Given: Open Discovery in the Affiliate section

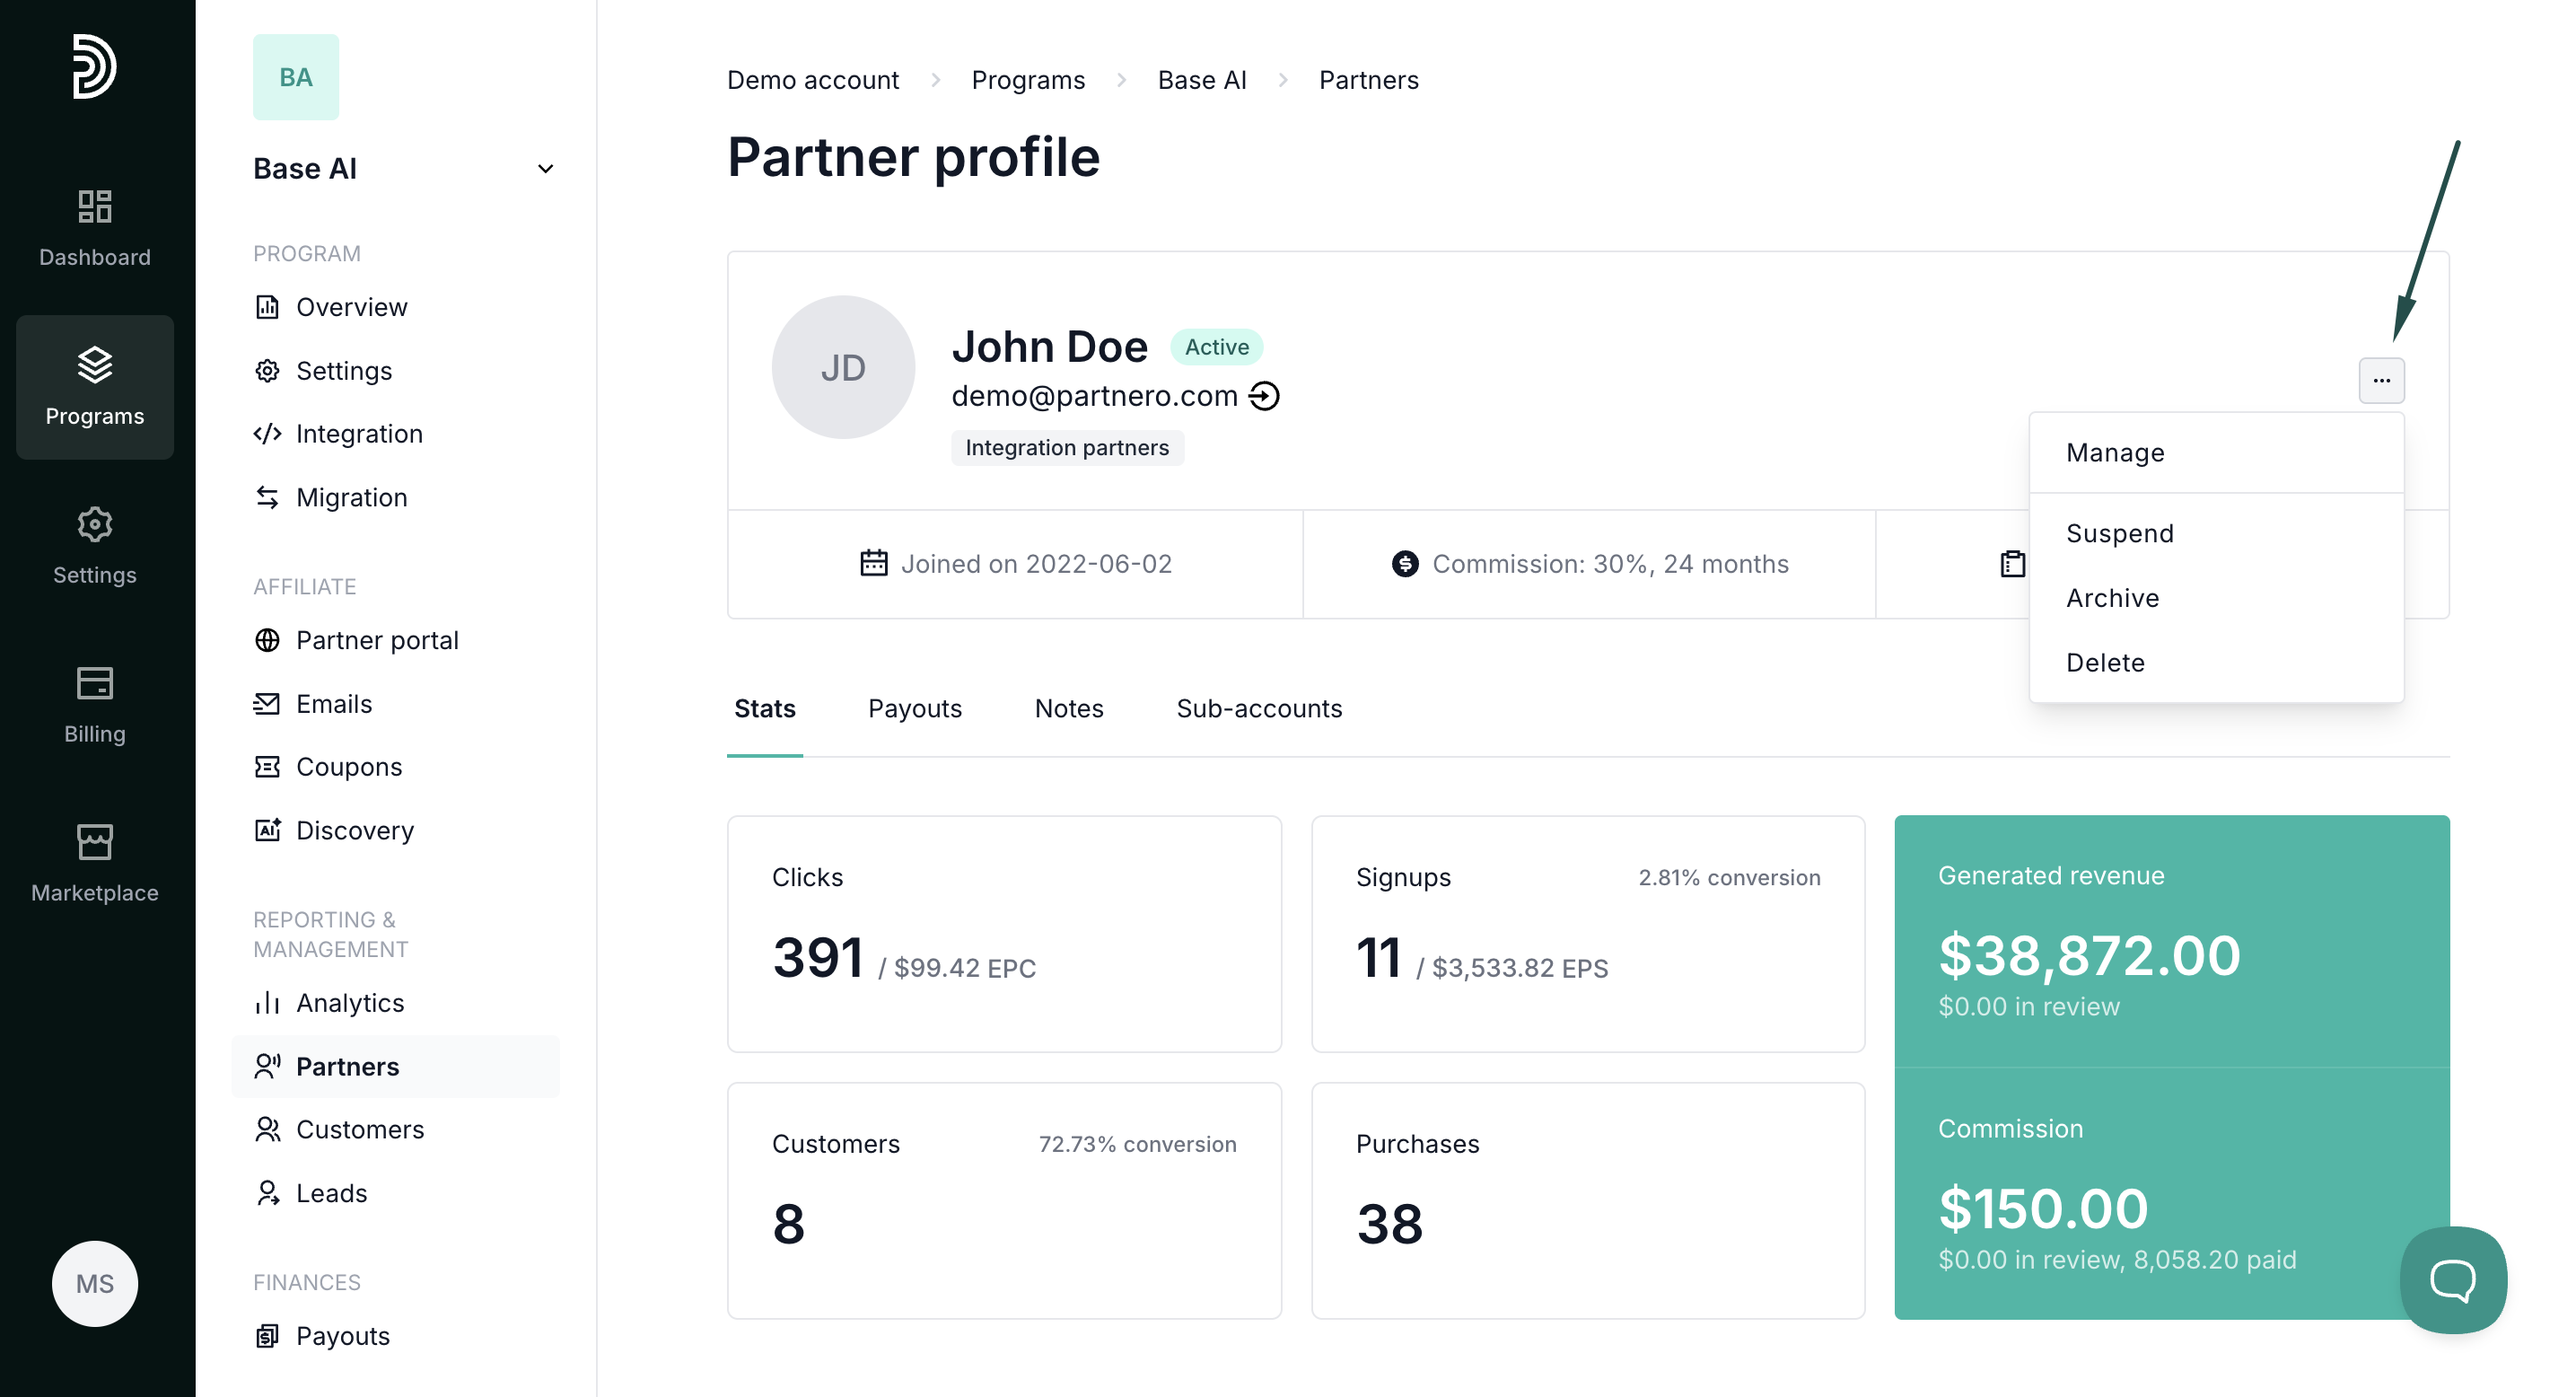Looking at the screenshot, I should (354, 830).
